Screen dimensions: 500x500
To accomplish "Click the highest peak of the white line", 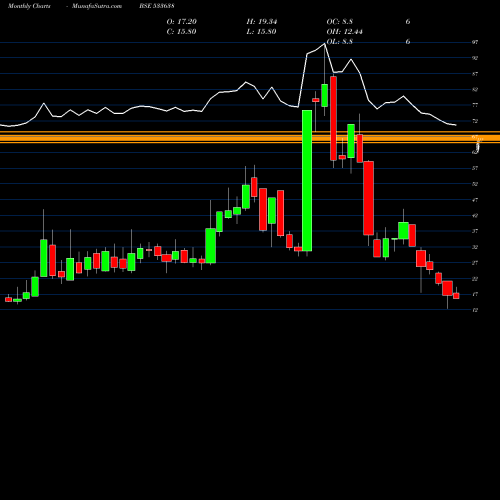I will 324,44.
